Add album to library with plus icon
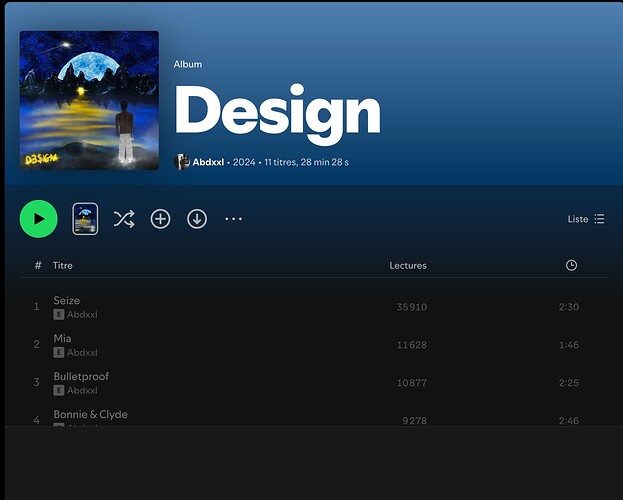Screen dimensions: 623x500 click(160, 219)
